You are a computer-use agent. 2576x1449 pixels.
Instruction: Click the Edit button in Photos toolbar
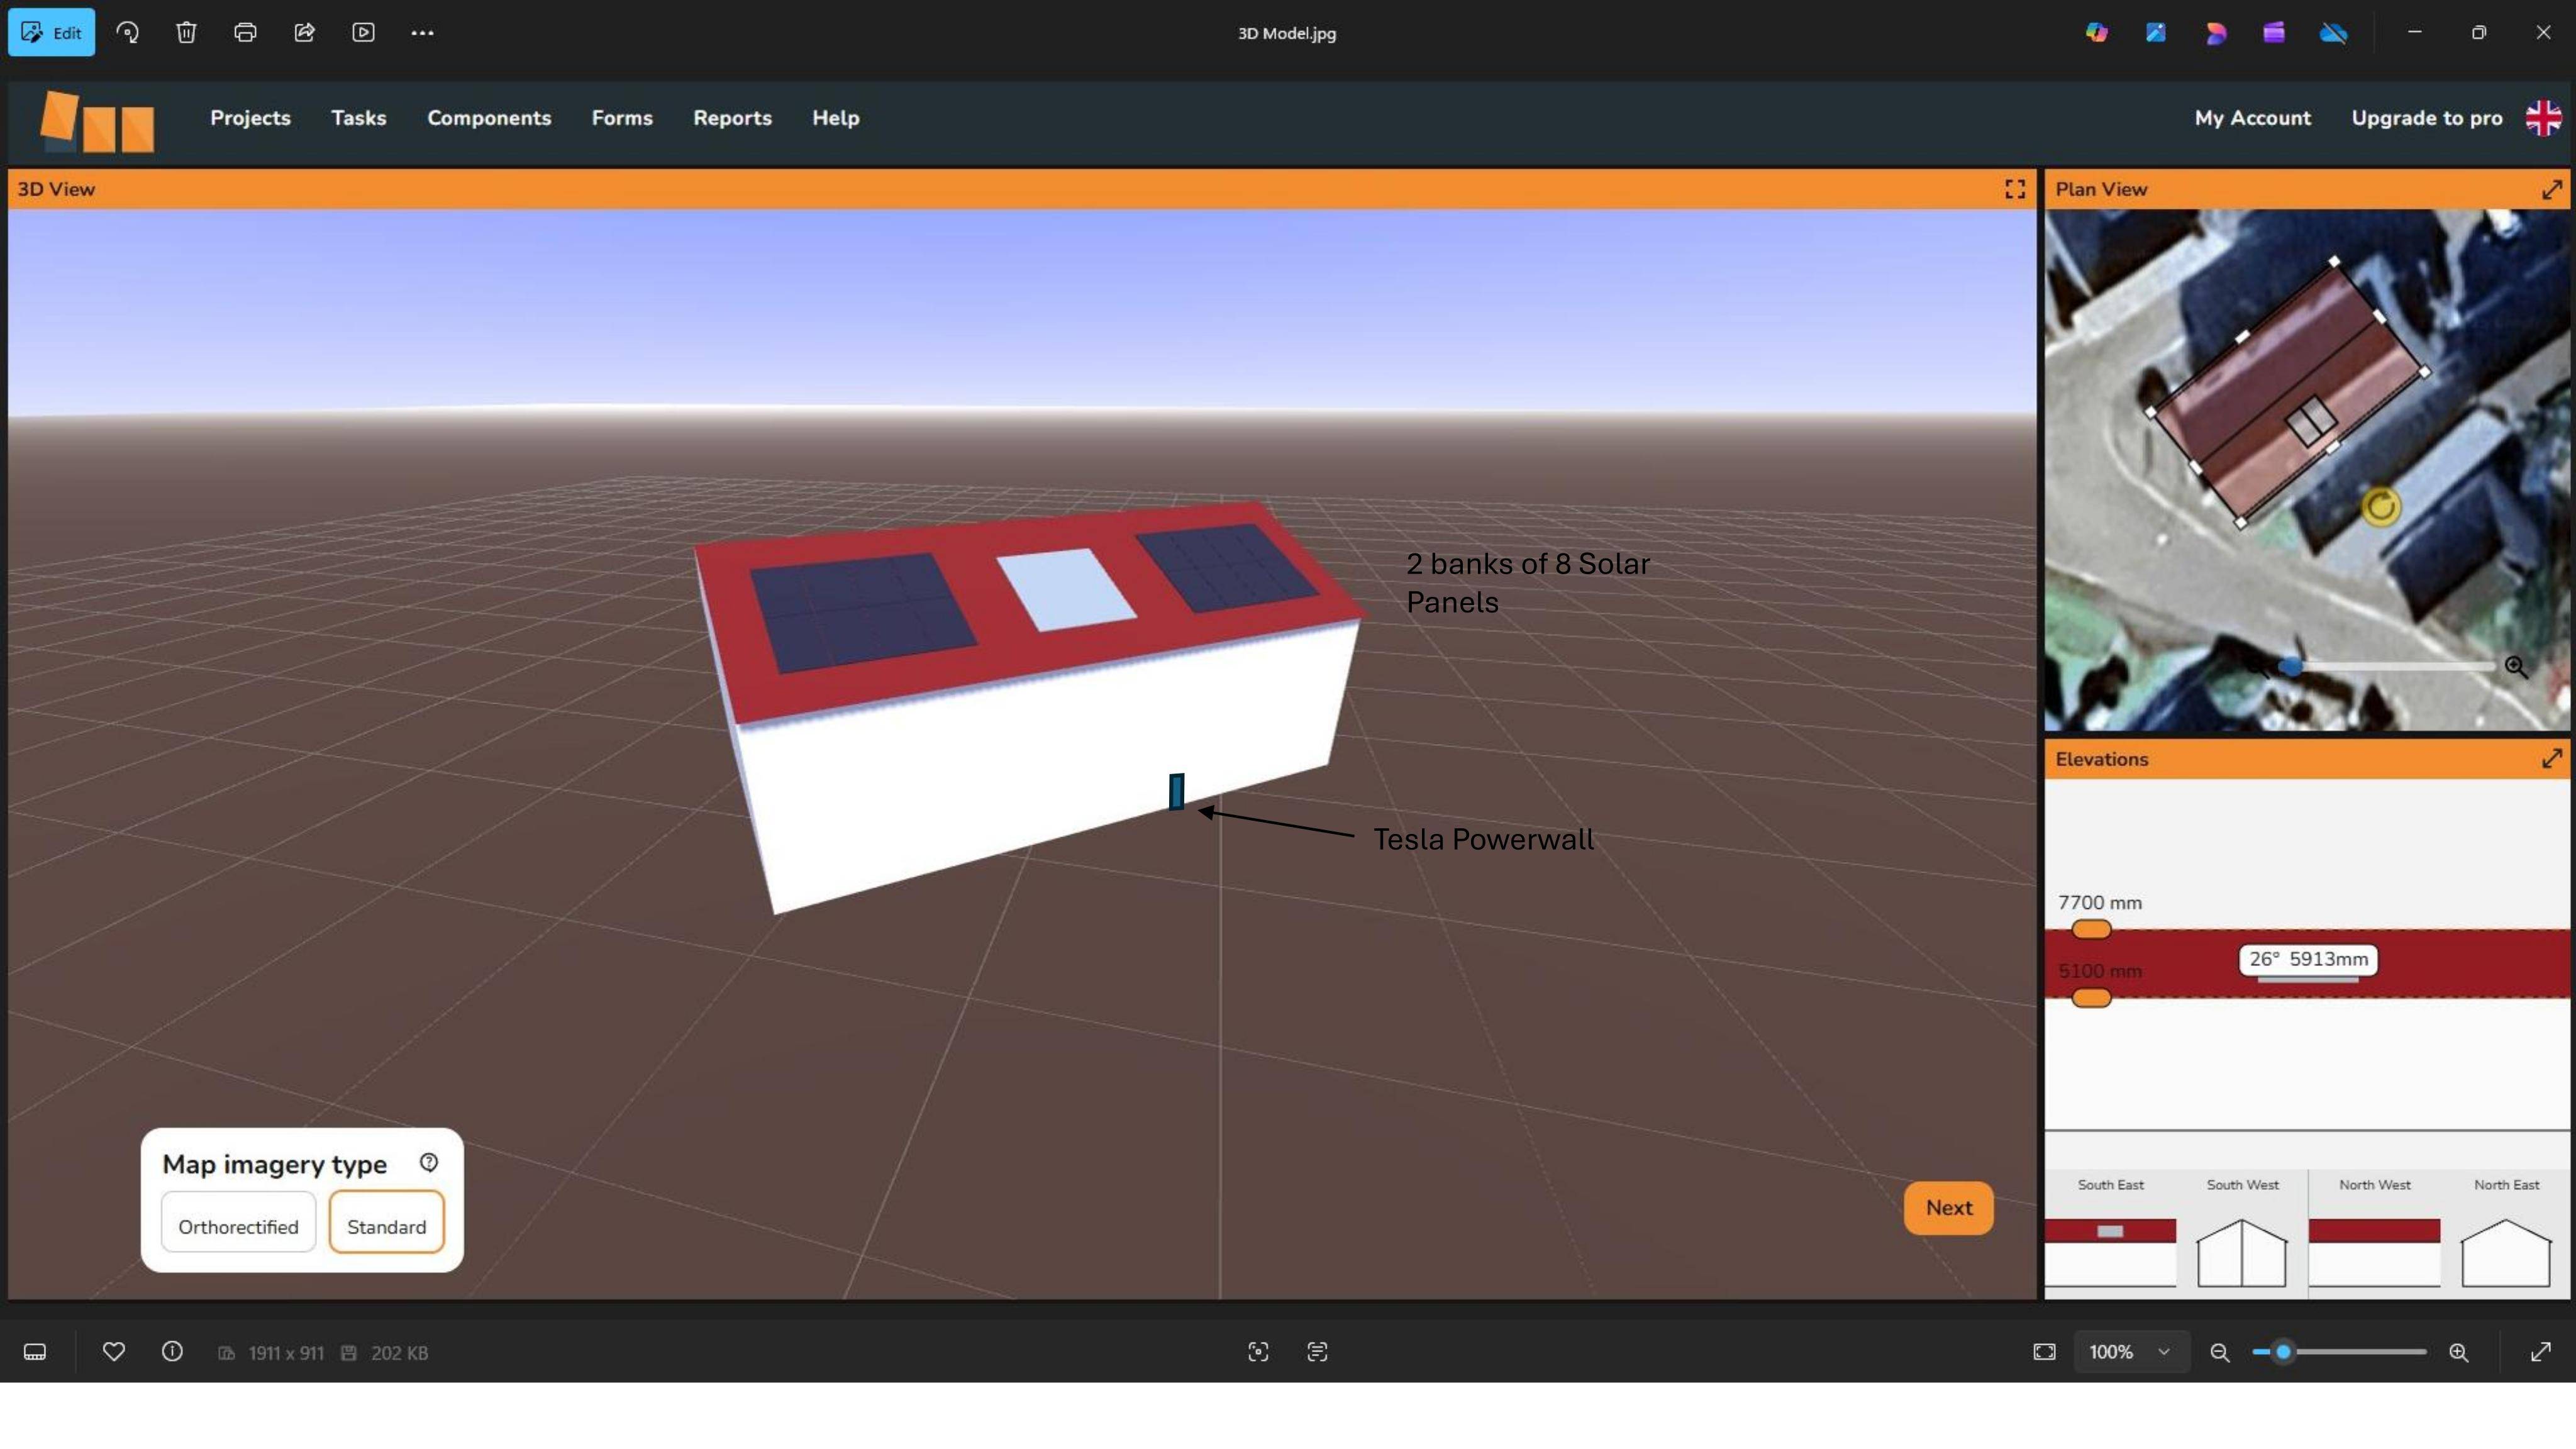pos(51,32)
